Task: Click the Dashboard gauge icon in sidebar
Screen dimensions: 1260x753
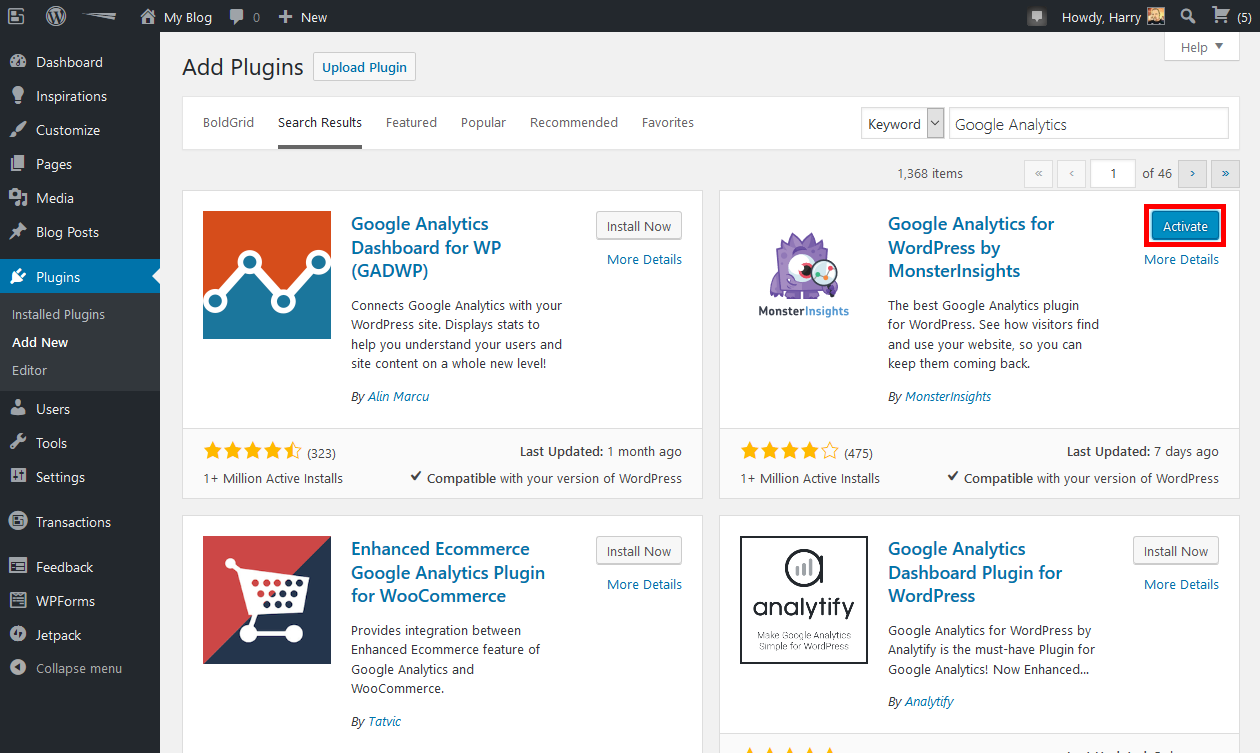Action: [x=18, y=62]
